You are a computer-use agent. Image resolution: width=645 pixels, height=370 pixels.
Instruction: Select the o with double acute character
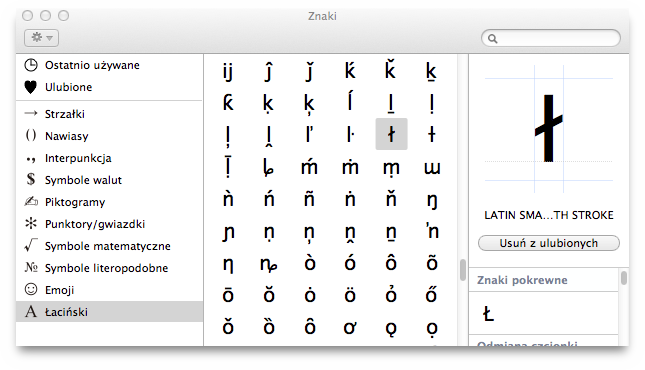(x=432, y=295)
